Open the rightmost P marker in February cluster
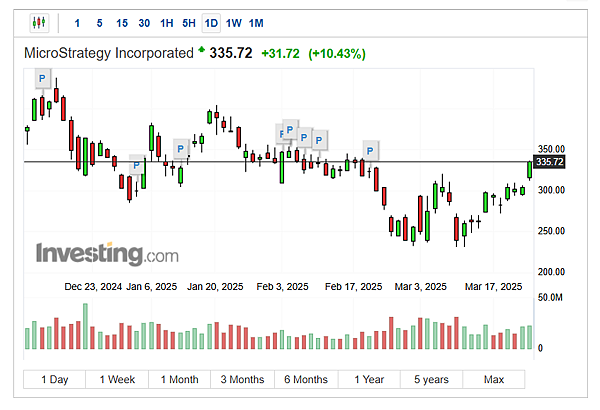Screen dimensions: 600x410 [319, 140]
